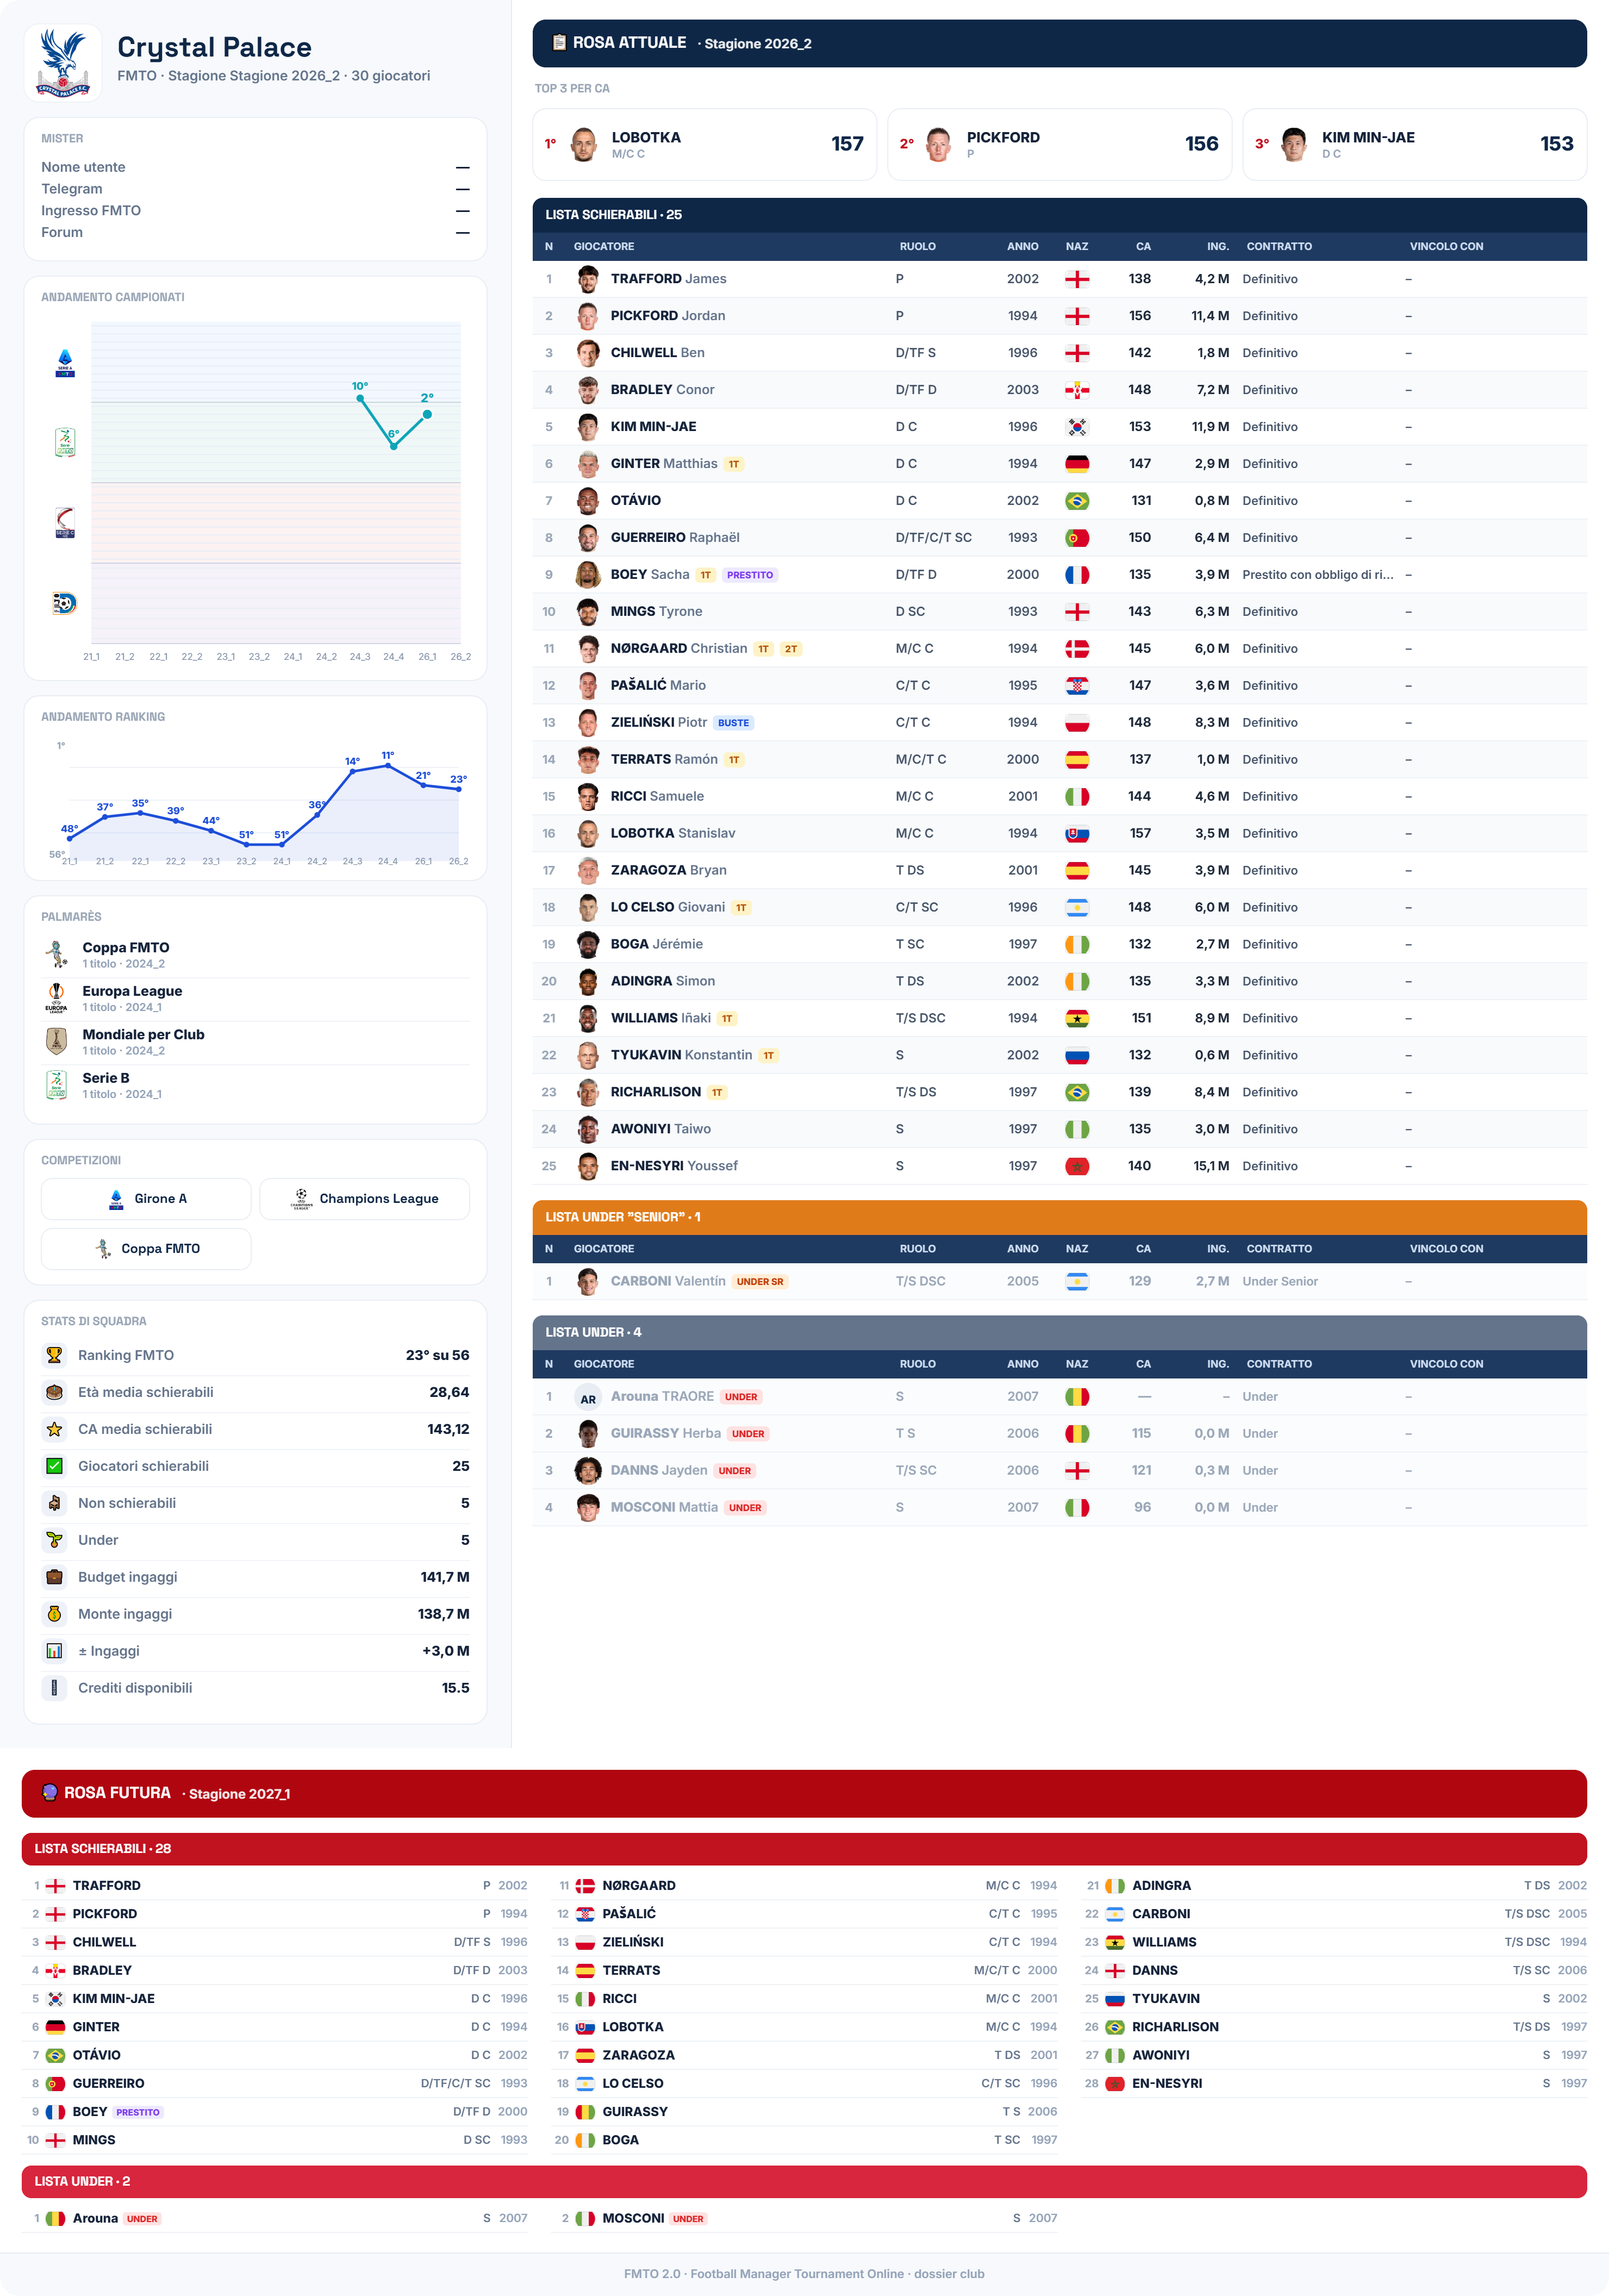Click the UNDER SR badge next to Carboni
1609x2296 pixels.
(x=760, y=1281)
